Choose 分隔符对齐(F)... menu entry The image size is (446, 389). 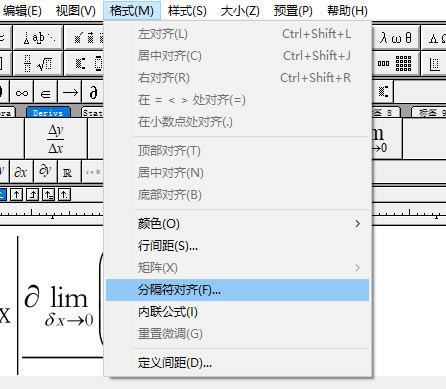click(x=237, y=290)
